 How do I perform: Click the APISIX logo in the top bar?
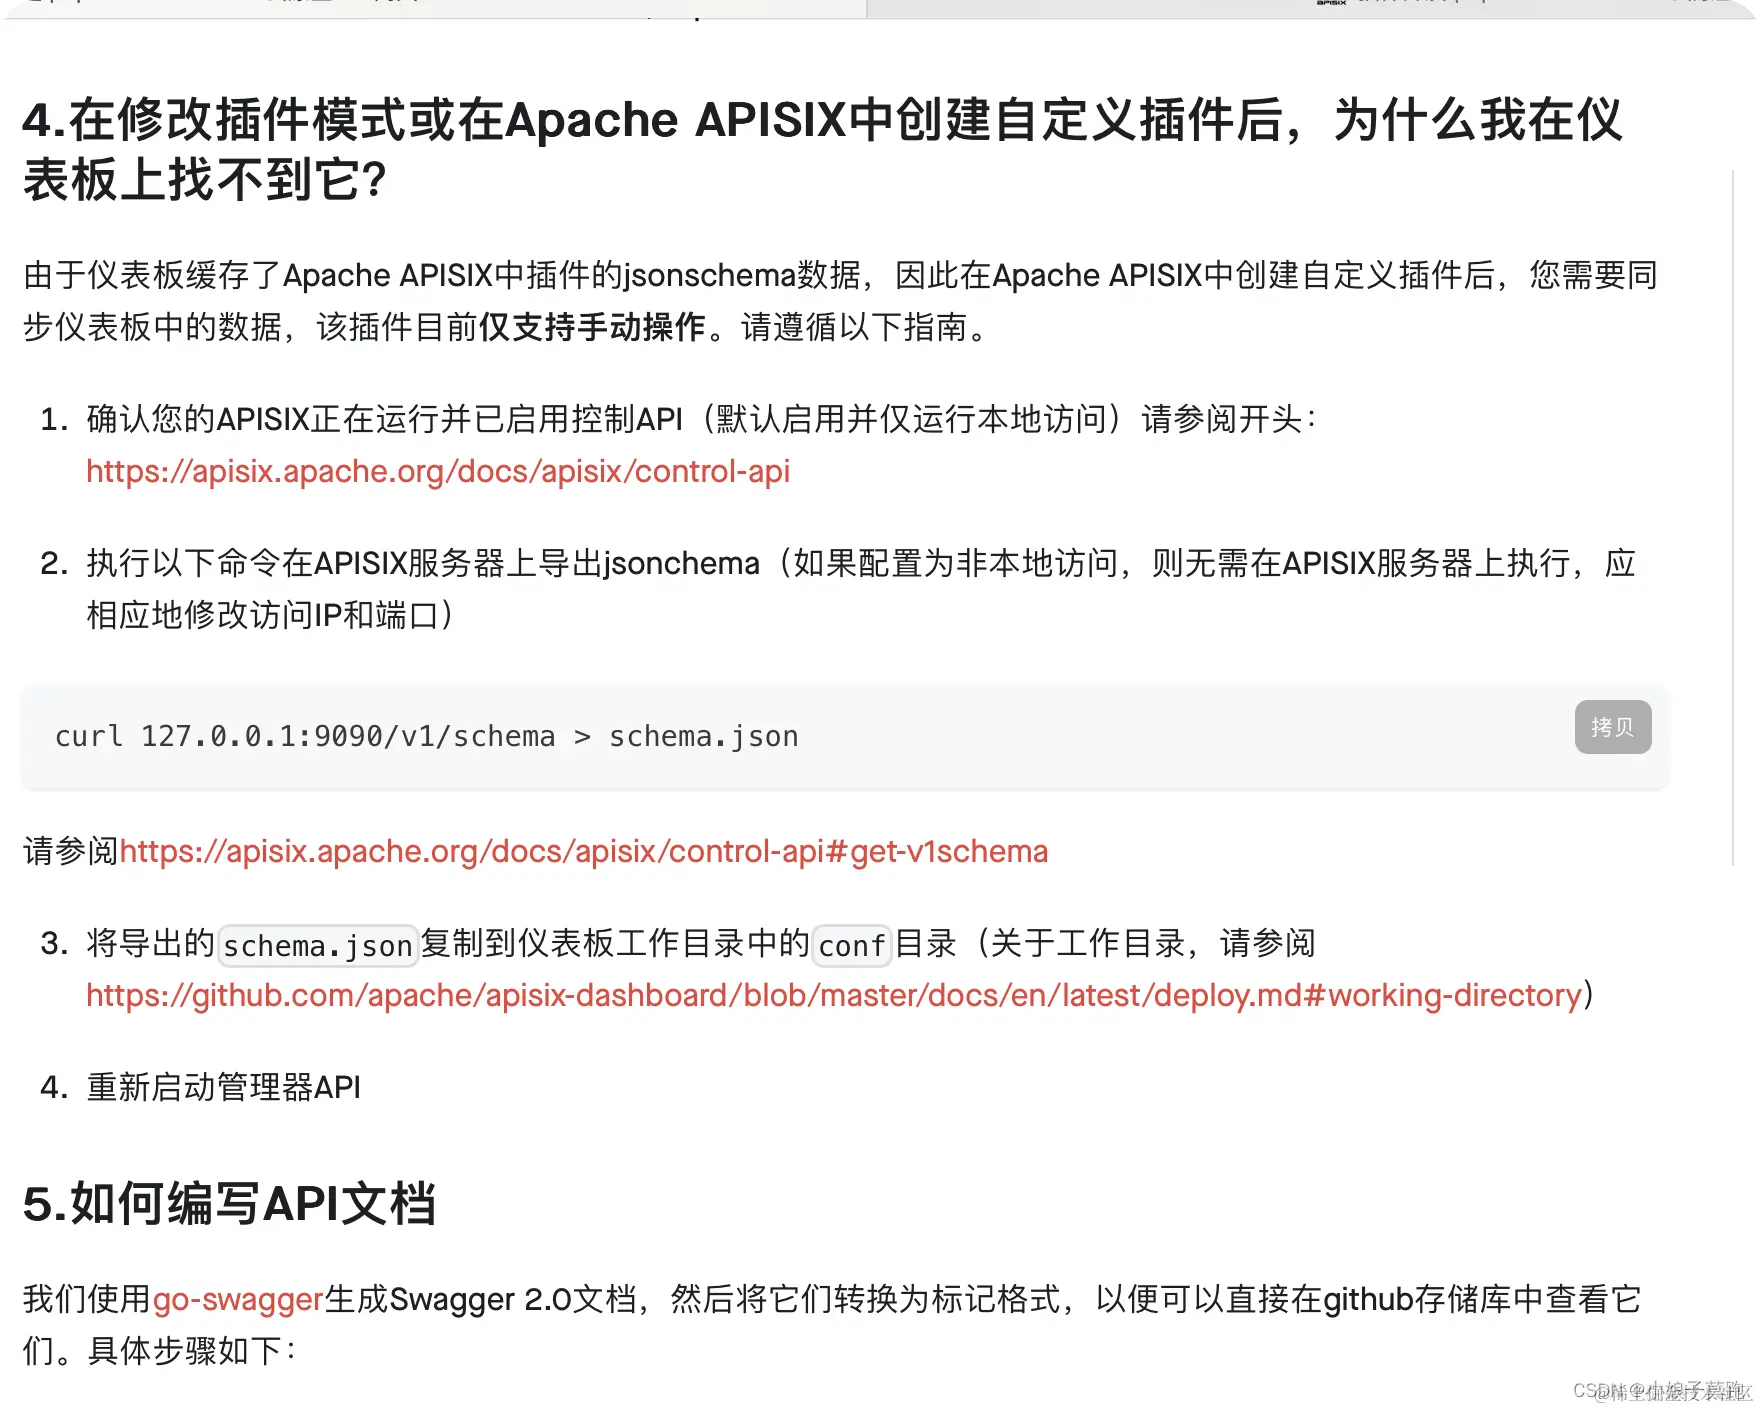[1330, 6]
